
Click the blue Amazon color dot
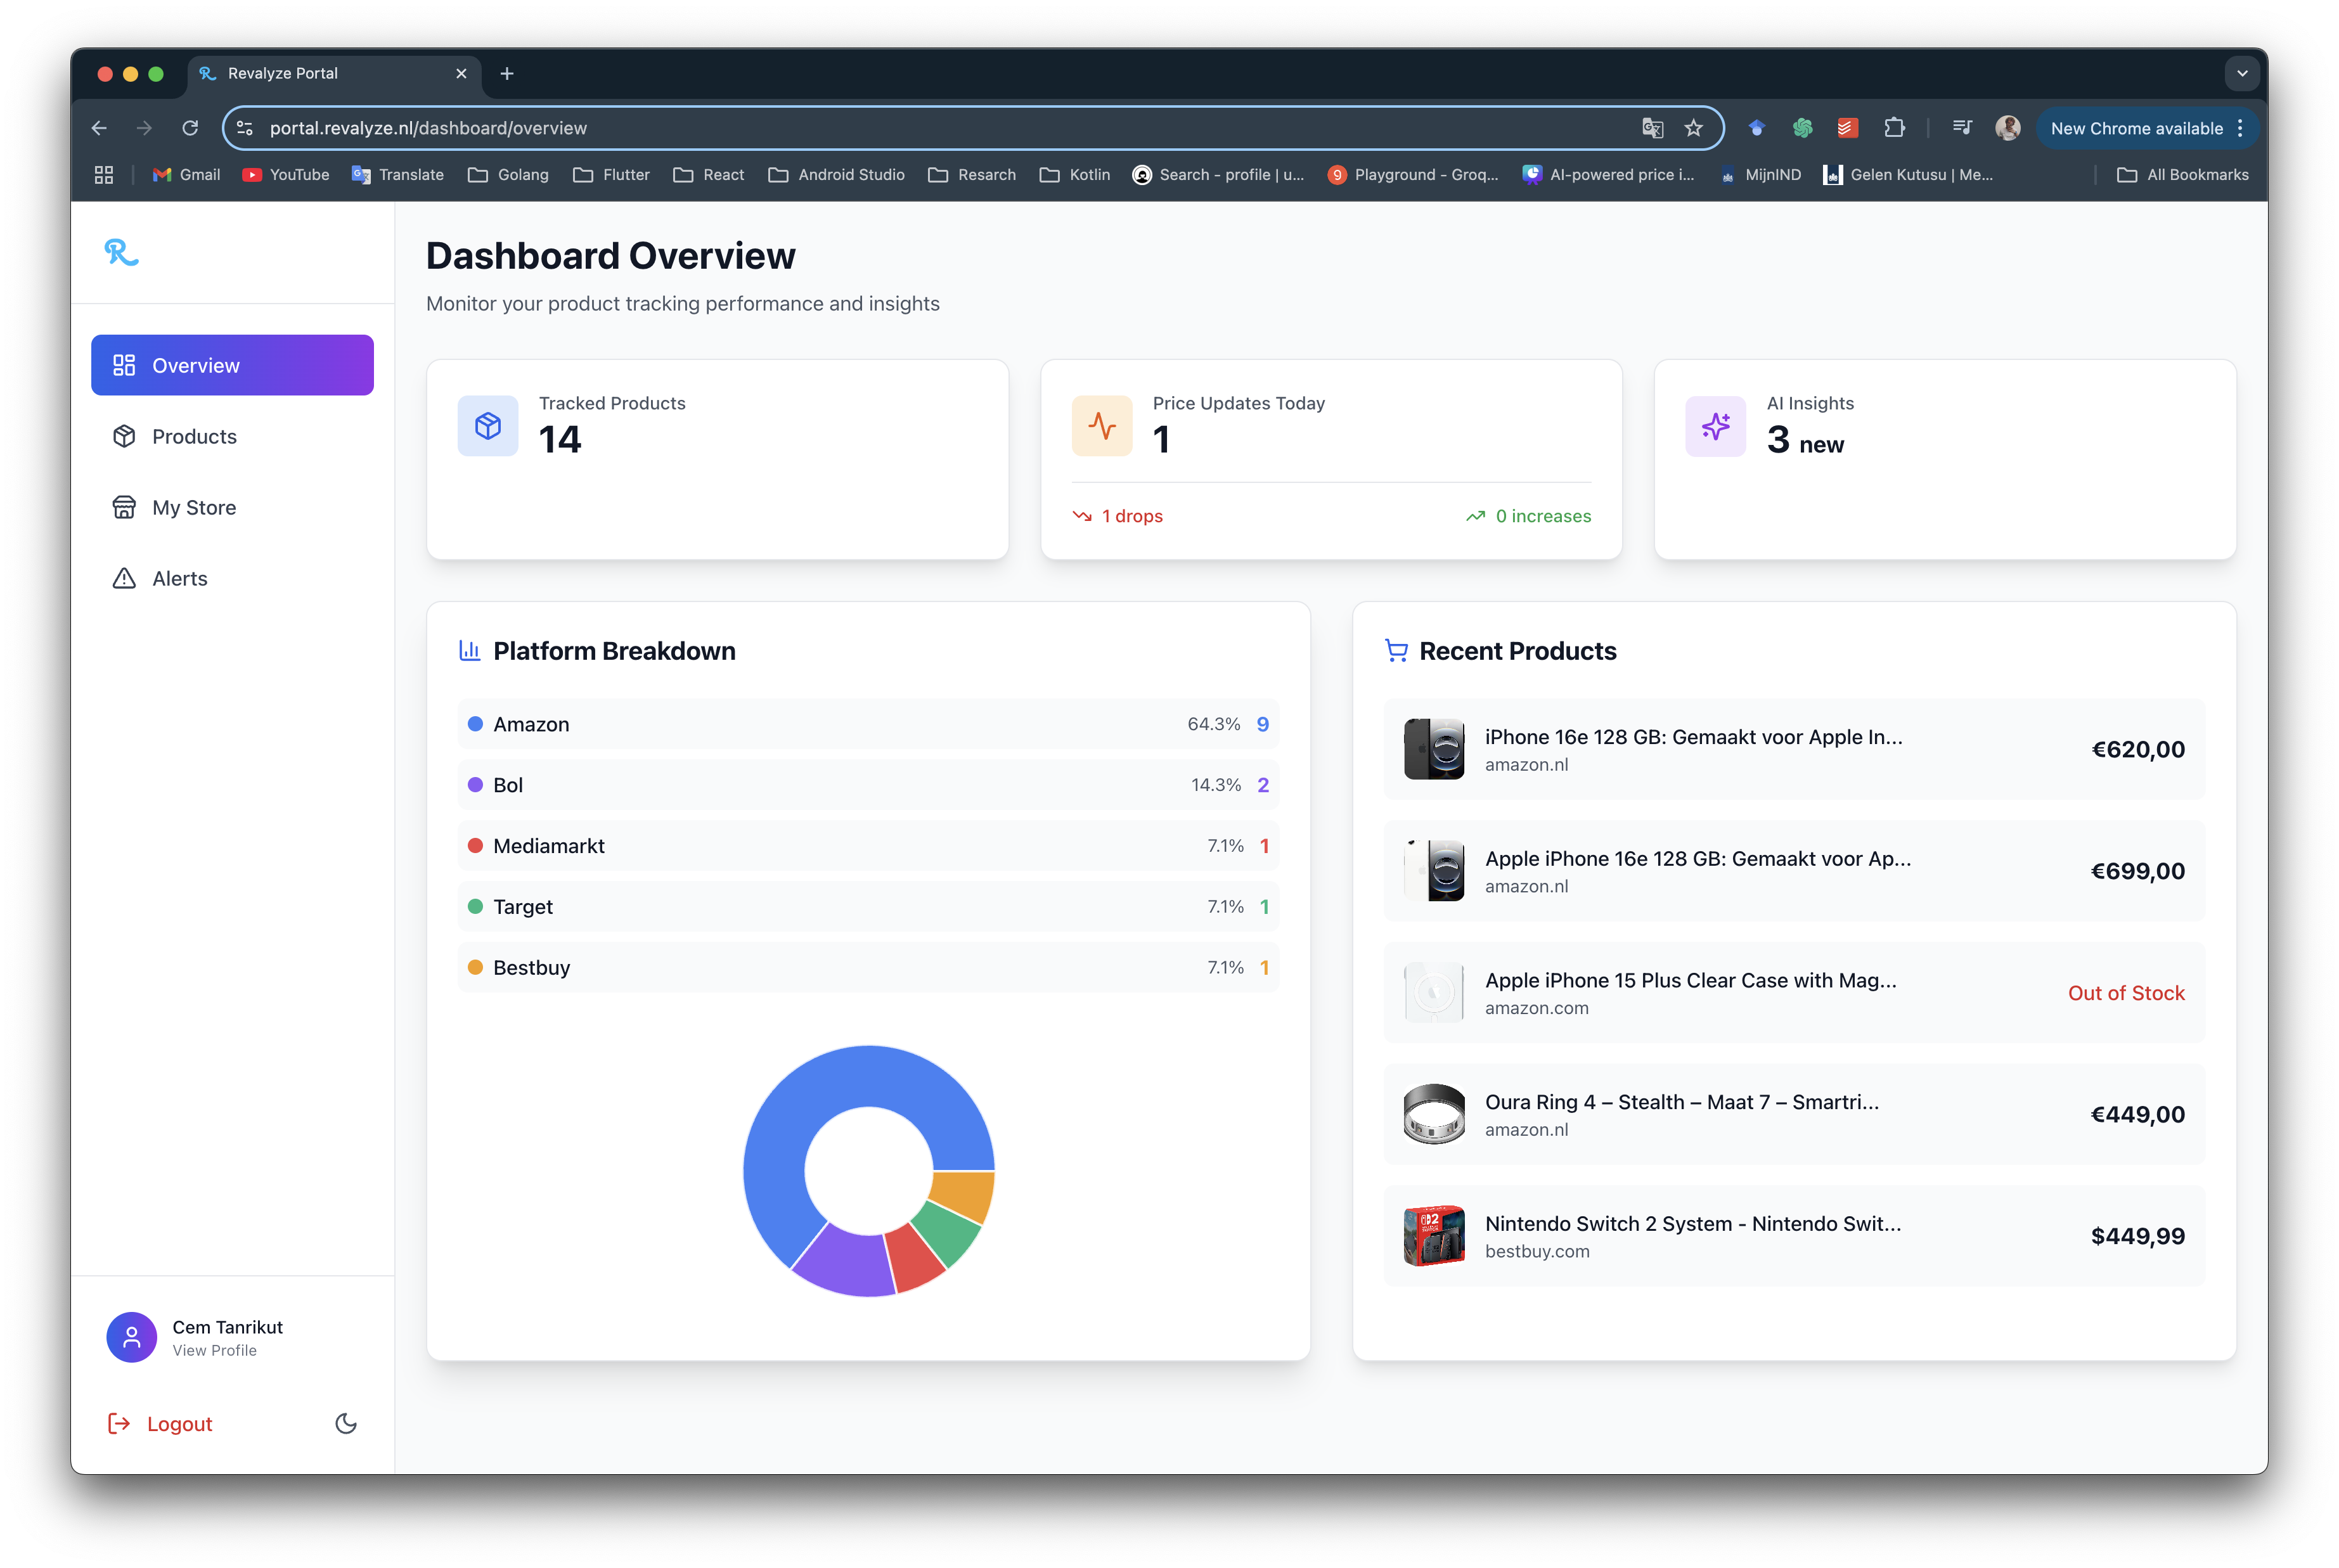[x=476, y=724]
